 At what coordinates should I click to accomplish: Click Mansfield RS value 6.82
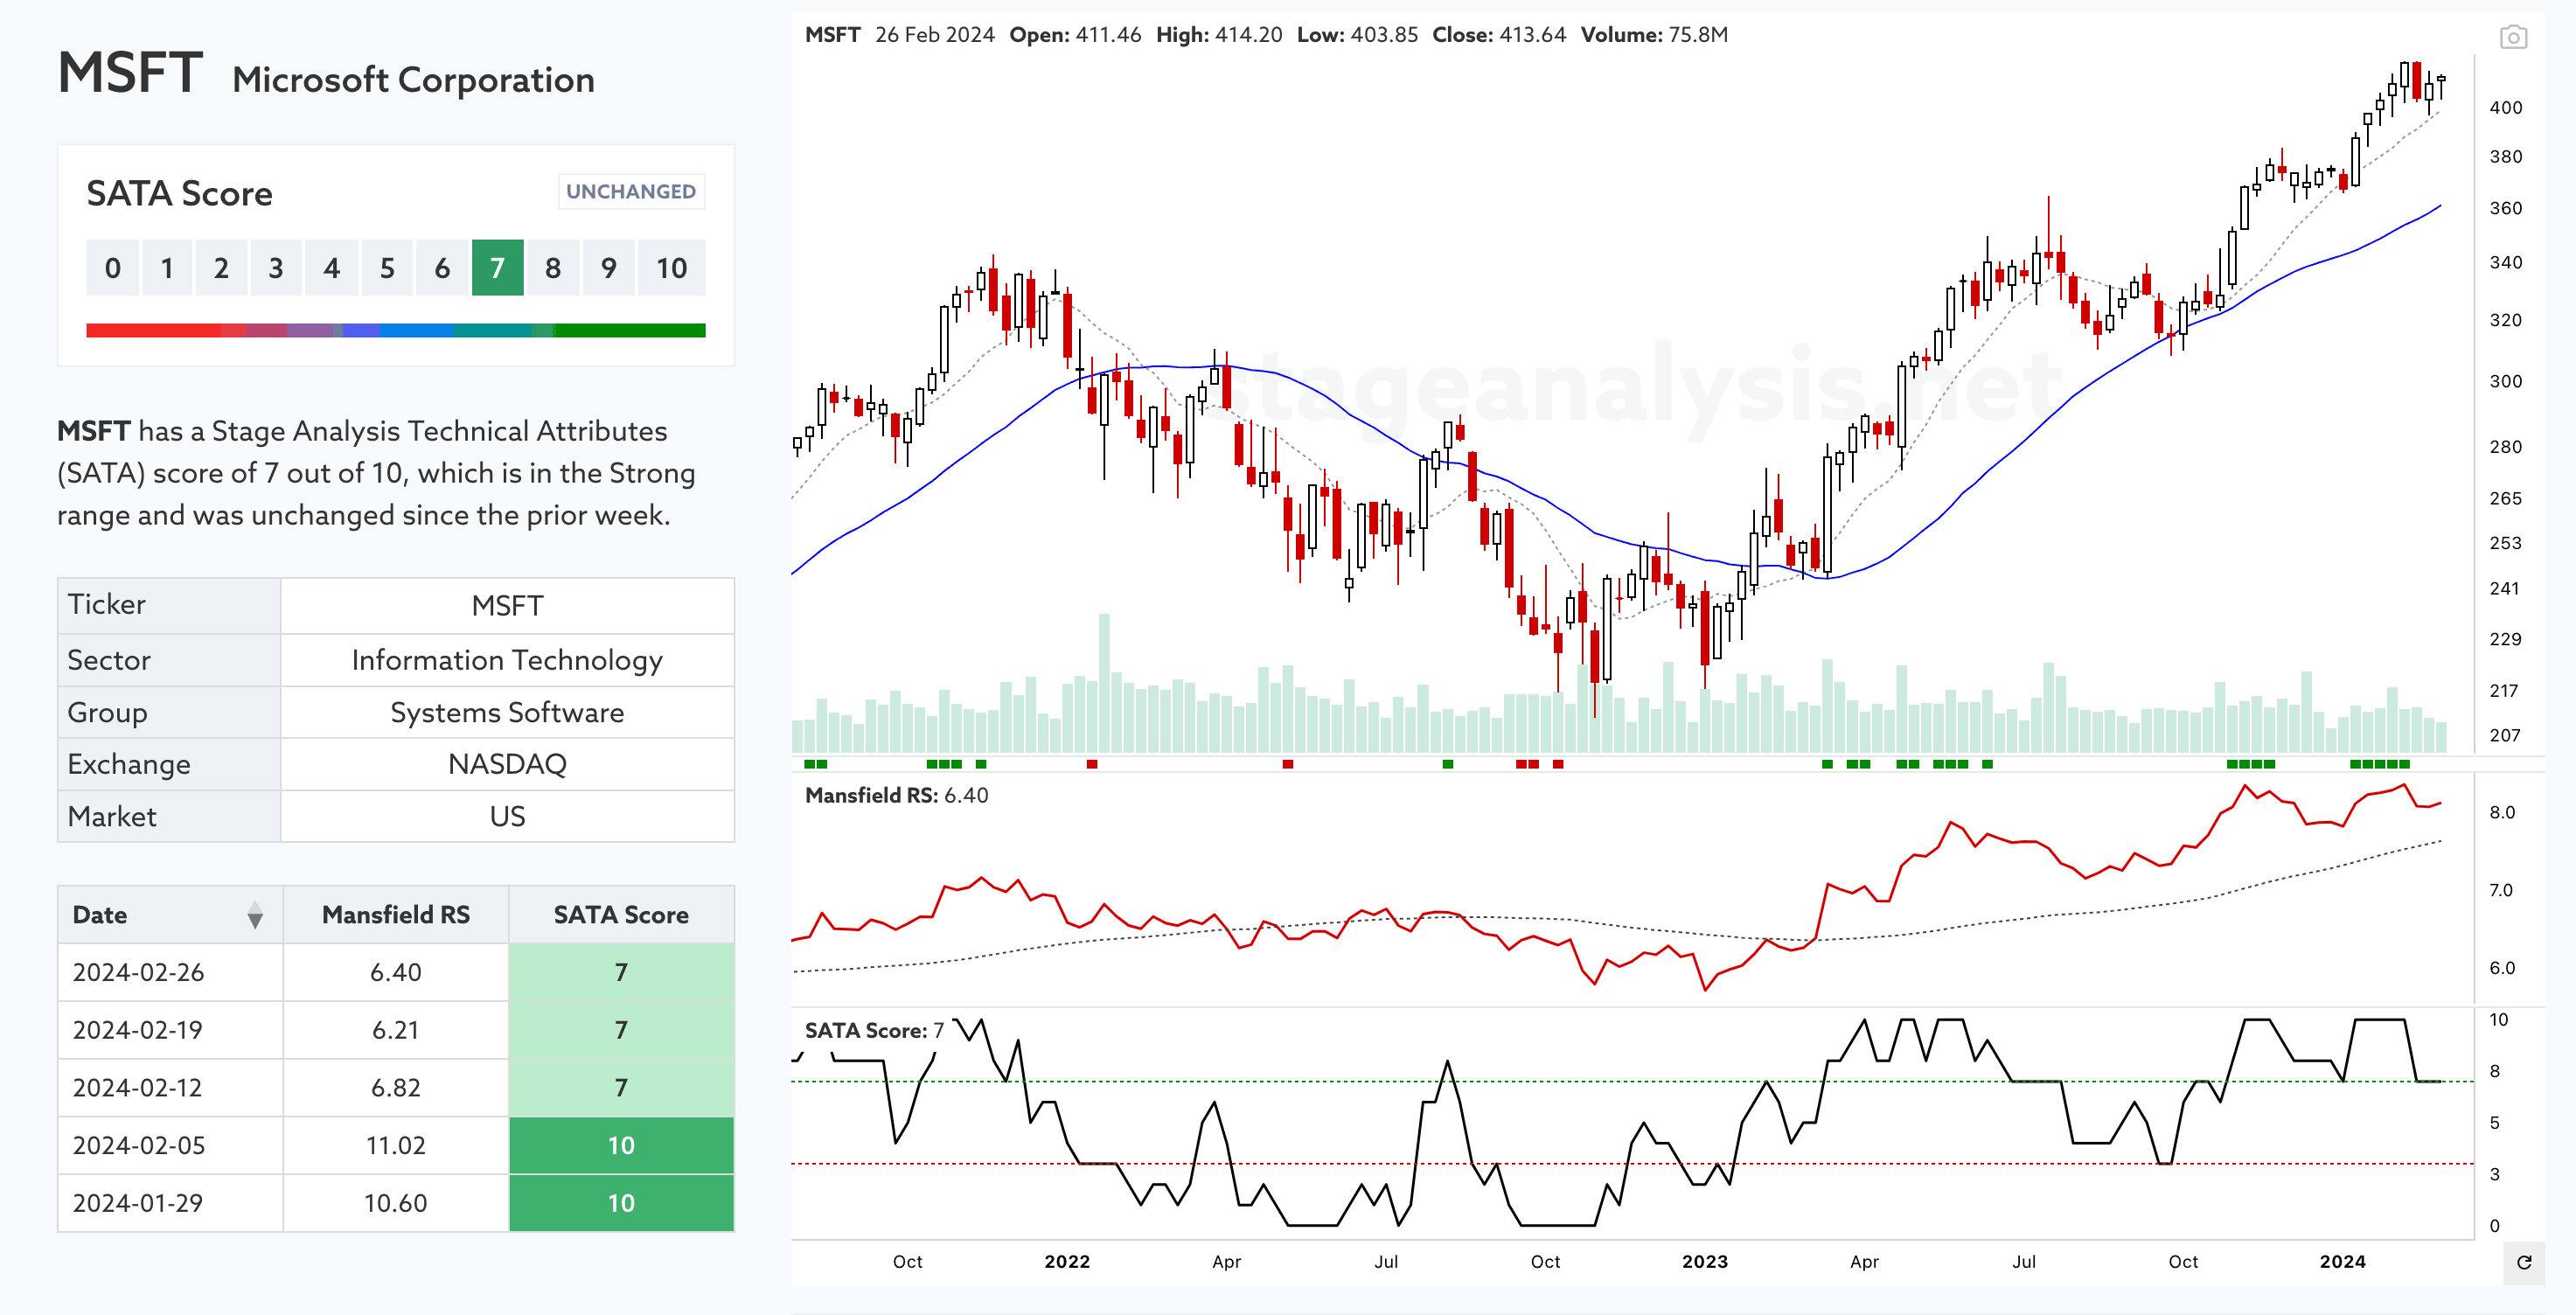396,1088
